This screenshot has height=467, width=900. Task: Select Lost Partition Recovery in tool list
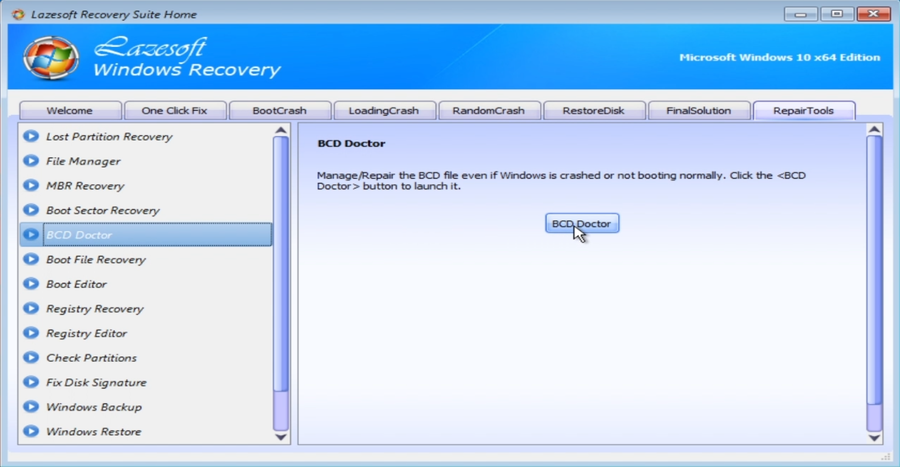(x=146, y=137)
